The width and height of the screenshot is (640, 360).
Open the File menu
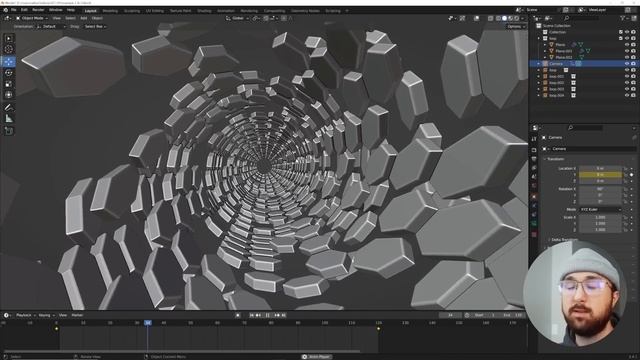pos(14,10)
